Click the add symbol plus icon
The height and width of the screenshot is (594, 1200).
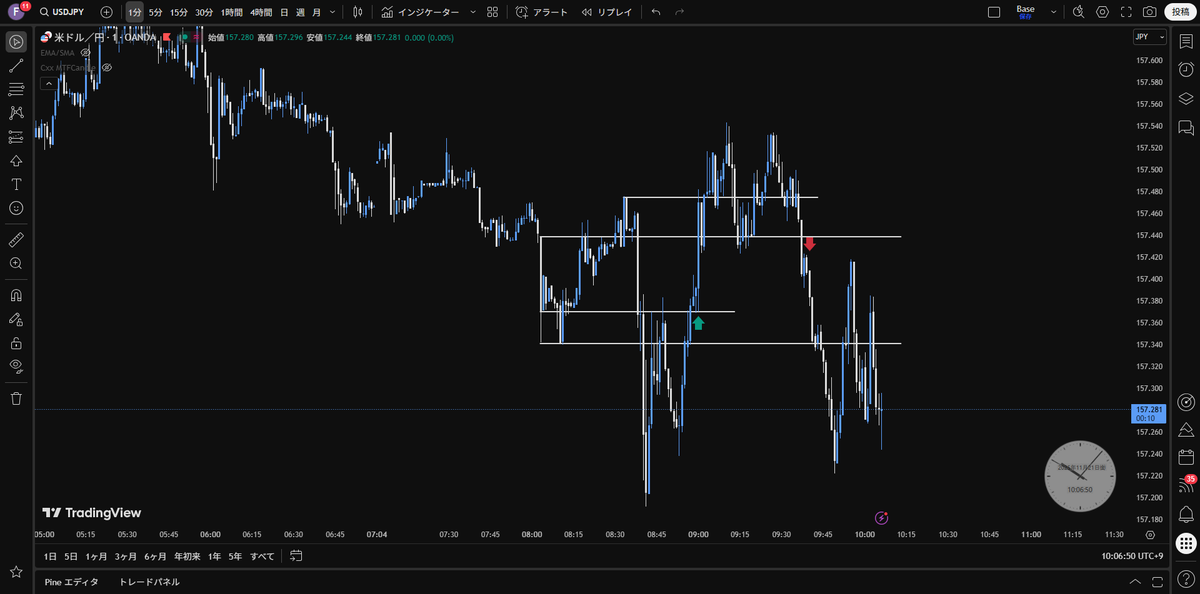pos(107,12)
